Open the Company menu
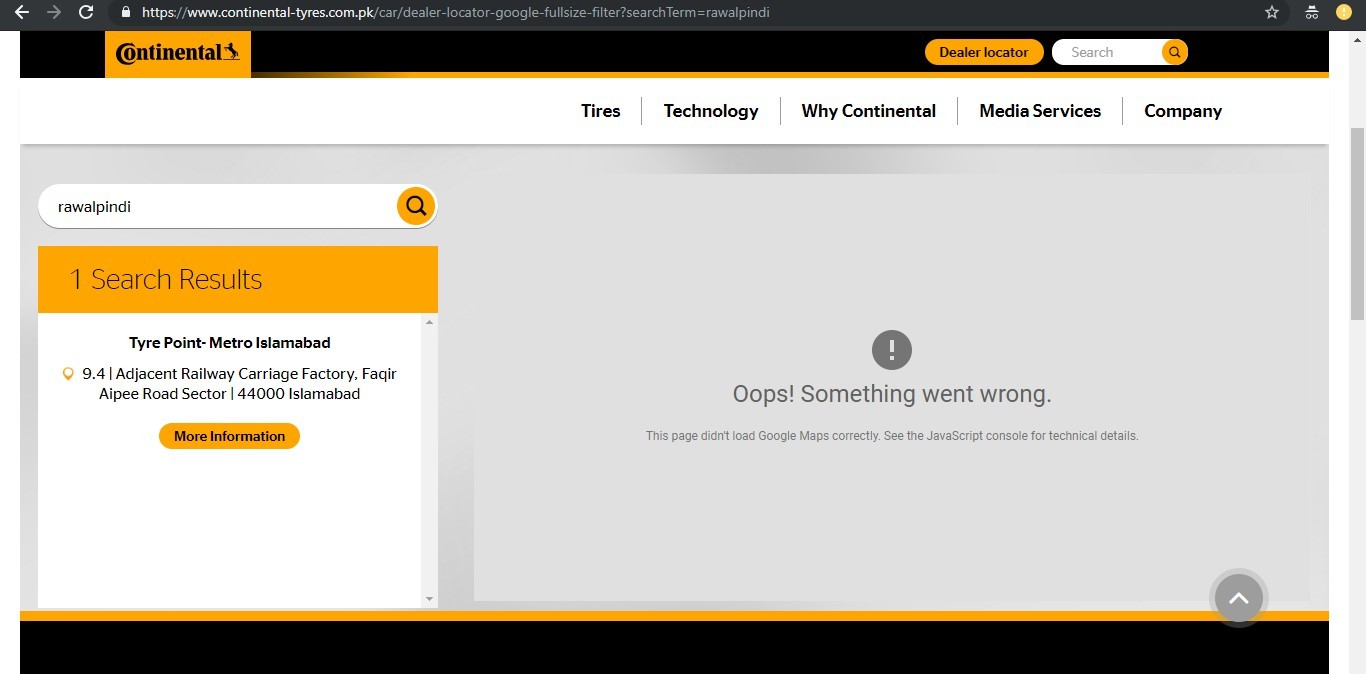The width and height of the screenshot is (1366, 674). (x=1183, y=111)
